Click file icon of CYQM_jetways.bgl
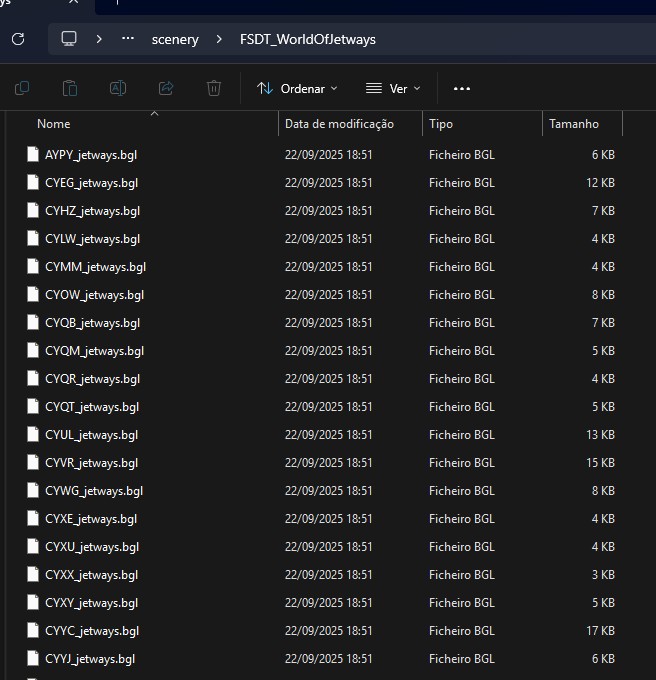656x680 pixels. pos(33,350)
